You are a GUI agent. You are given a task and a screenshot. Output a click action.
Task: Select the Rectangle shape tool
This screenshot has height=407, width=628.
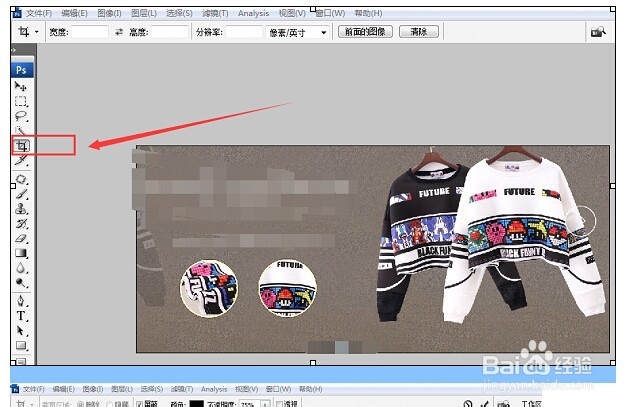coord(20,345)
